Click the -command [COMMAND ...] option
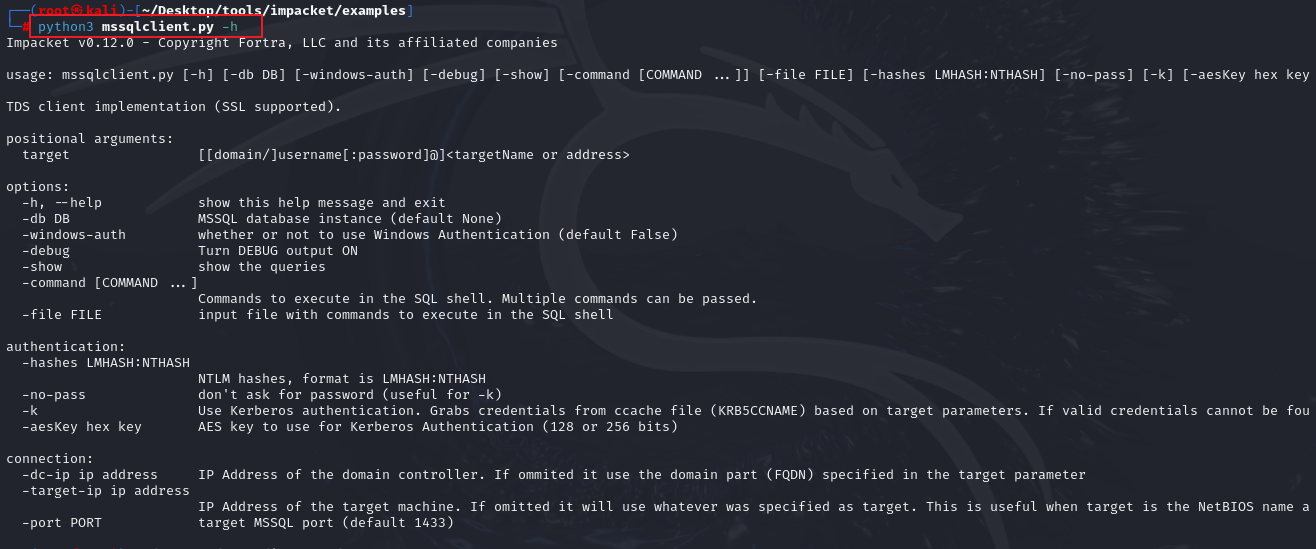Image resolution: width=1316 pixels, height=549 pixels. 110,283
